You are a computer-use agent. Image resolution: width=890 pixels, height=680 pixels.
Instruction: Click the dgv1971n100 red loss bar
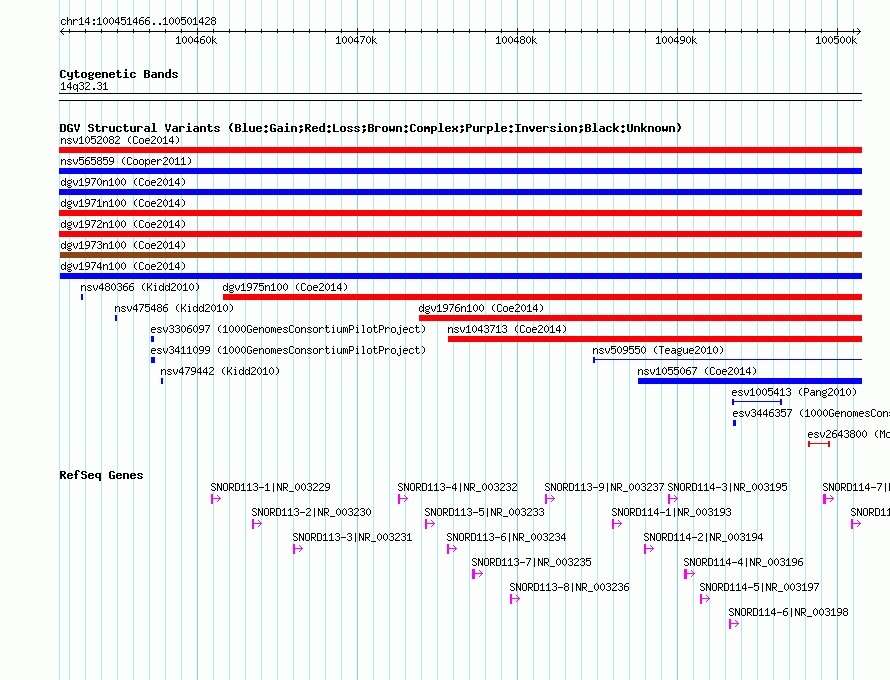[460, 213]
